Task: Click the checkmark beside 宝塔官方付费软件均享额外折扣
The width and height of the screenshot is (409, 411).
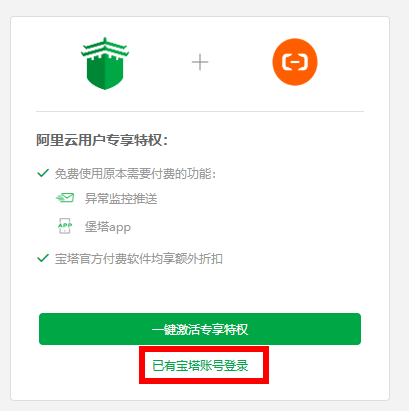Action: [x=43, y=258]
